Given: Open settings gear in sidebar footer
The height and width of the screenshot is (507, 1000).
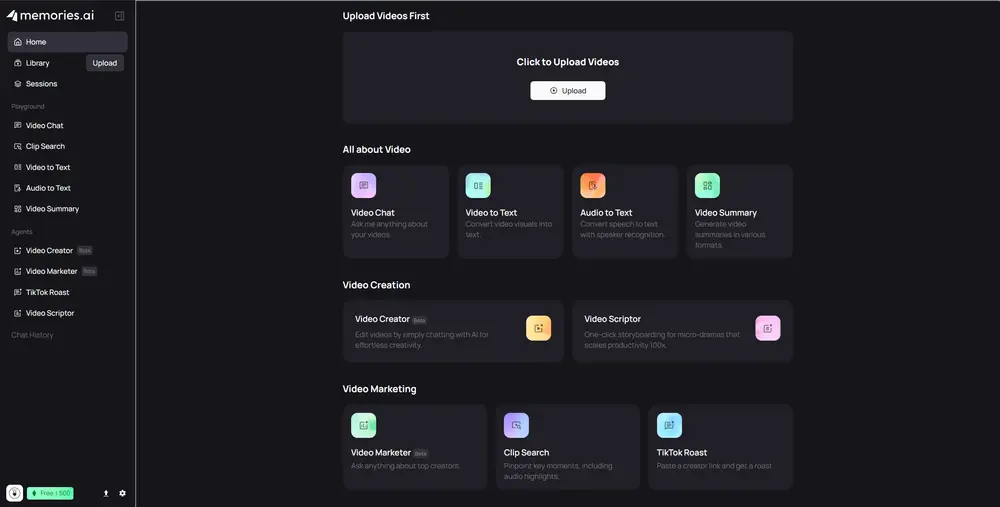Looking at the screenshot, I should (x=123, y=493).
